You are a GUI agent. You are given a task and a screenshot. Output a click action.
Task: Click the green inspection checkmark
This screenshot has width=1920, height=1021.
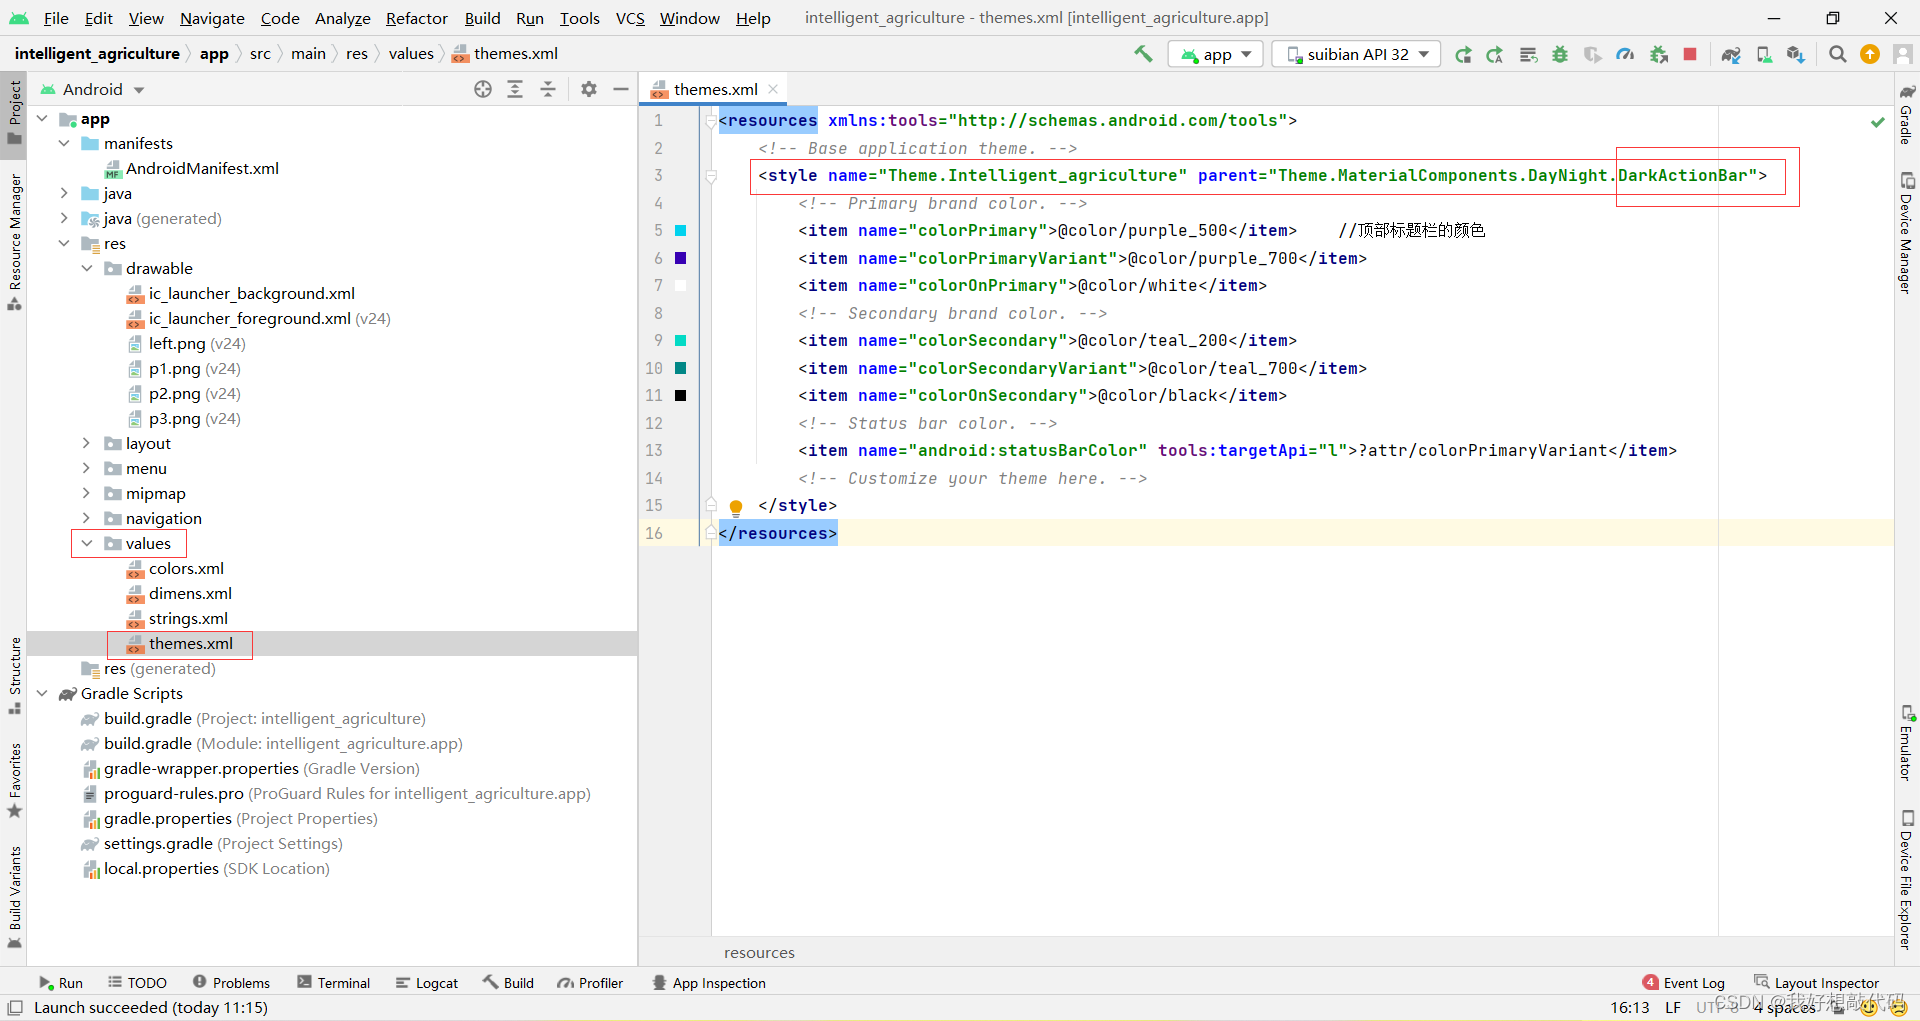tap(1878, 122)
